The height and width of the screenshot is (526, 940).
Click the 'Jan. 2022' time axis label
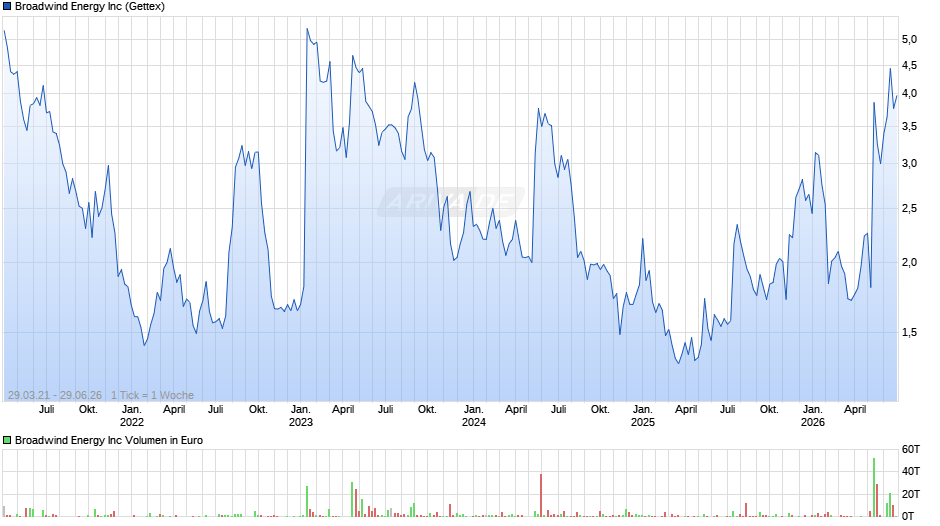(x=132, y=416)
